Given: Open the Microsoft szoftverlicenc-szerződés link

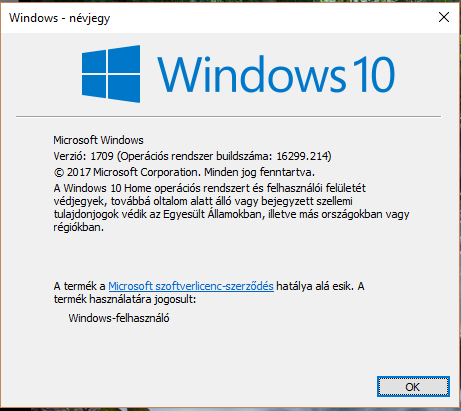Looking at the screenshot, I should click(191, 286).
